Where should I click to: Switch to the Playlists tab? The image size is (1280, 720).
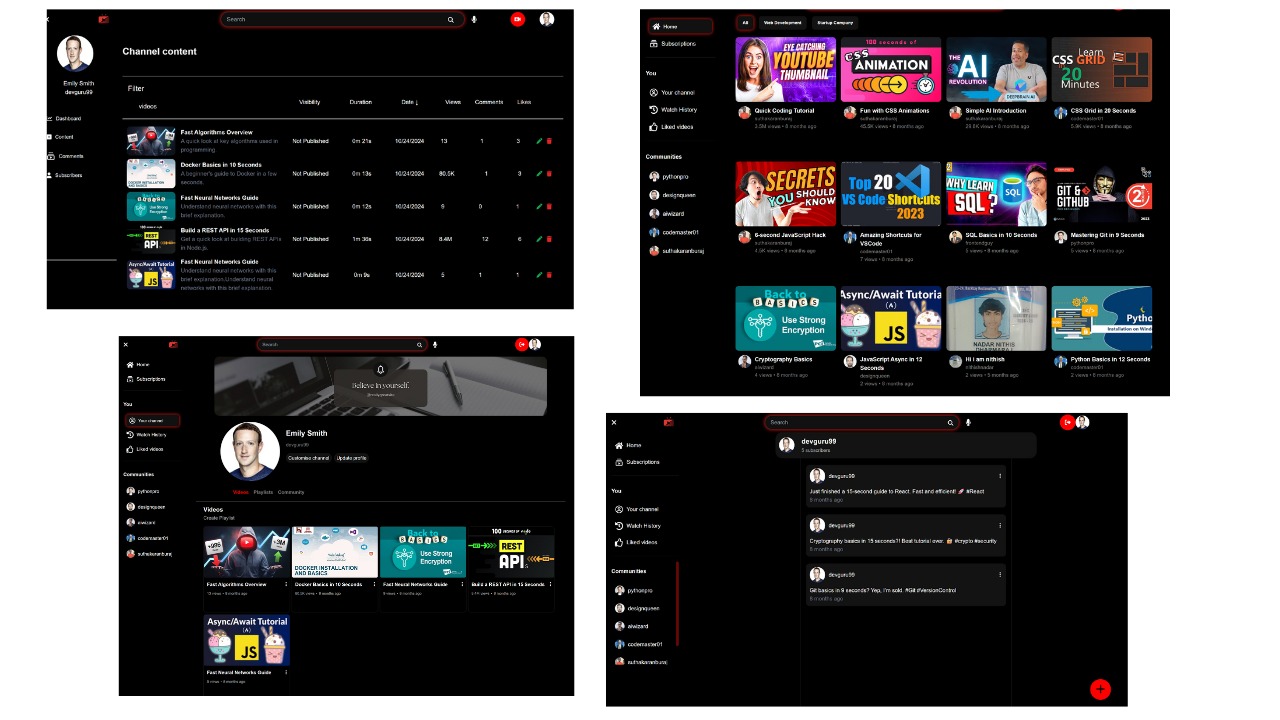(x=265, y=492)
